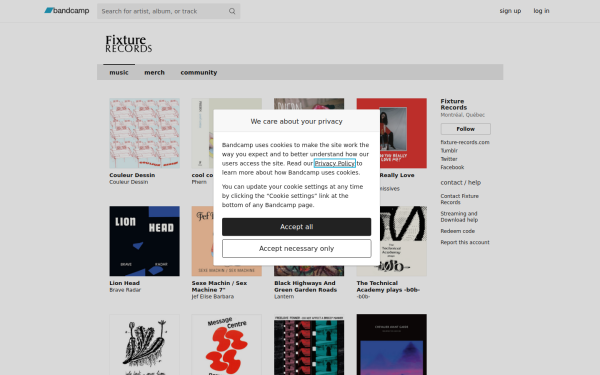Image resolution: width=600 pixels, height=375 pixels.
Task: Click the Redeem code link
Action: [x=457, y=231]
